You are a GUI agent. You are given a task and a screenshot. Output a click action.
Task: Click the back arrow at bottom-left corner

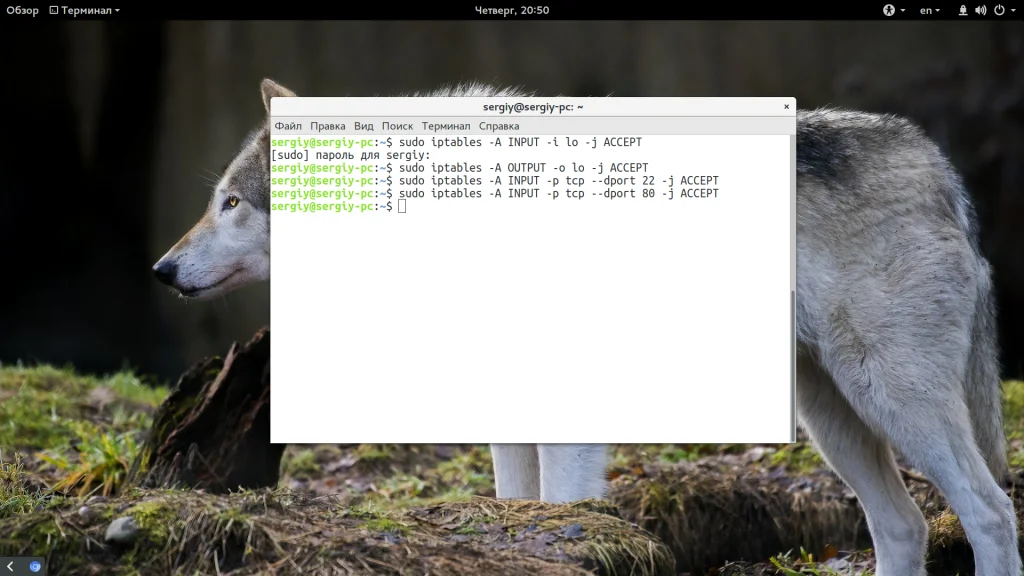(10, 566)
